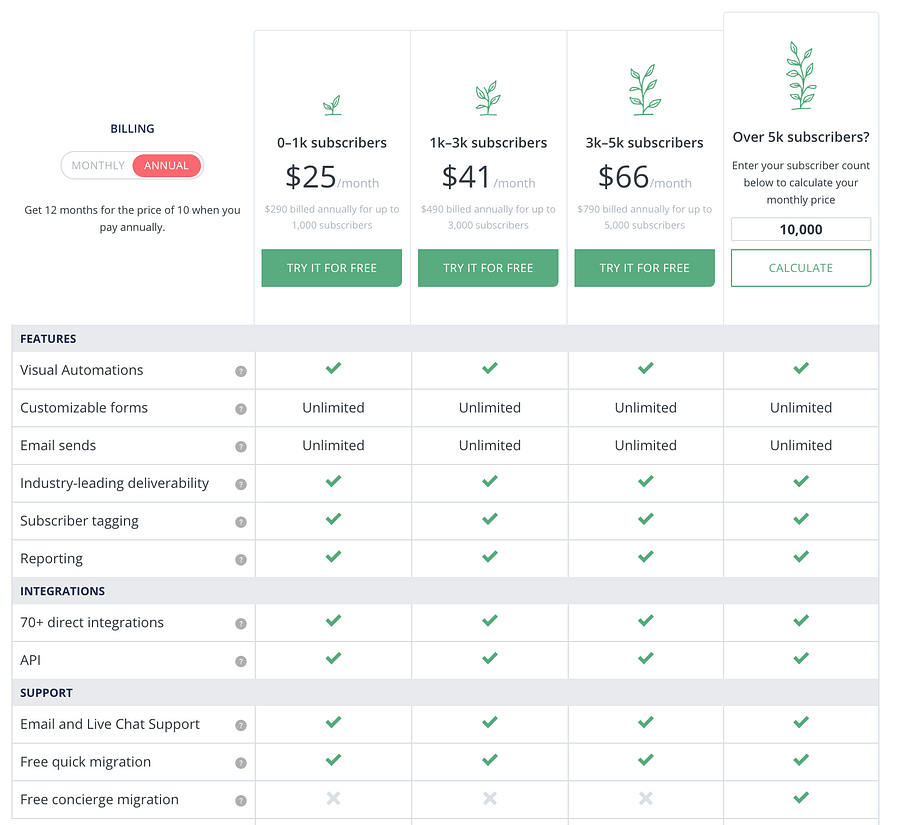The height and width of the screenshot is (825, 900).
Task: Open the Email sends help tooltip icon
Action: pyautogui.click(x=240, y=447)
